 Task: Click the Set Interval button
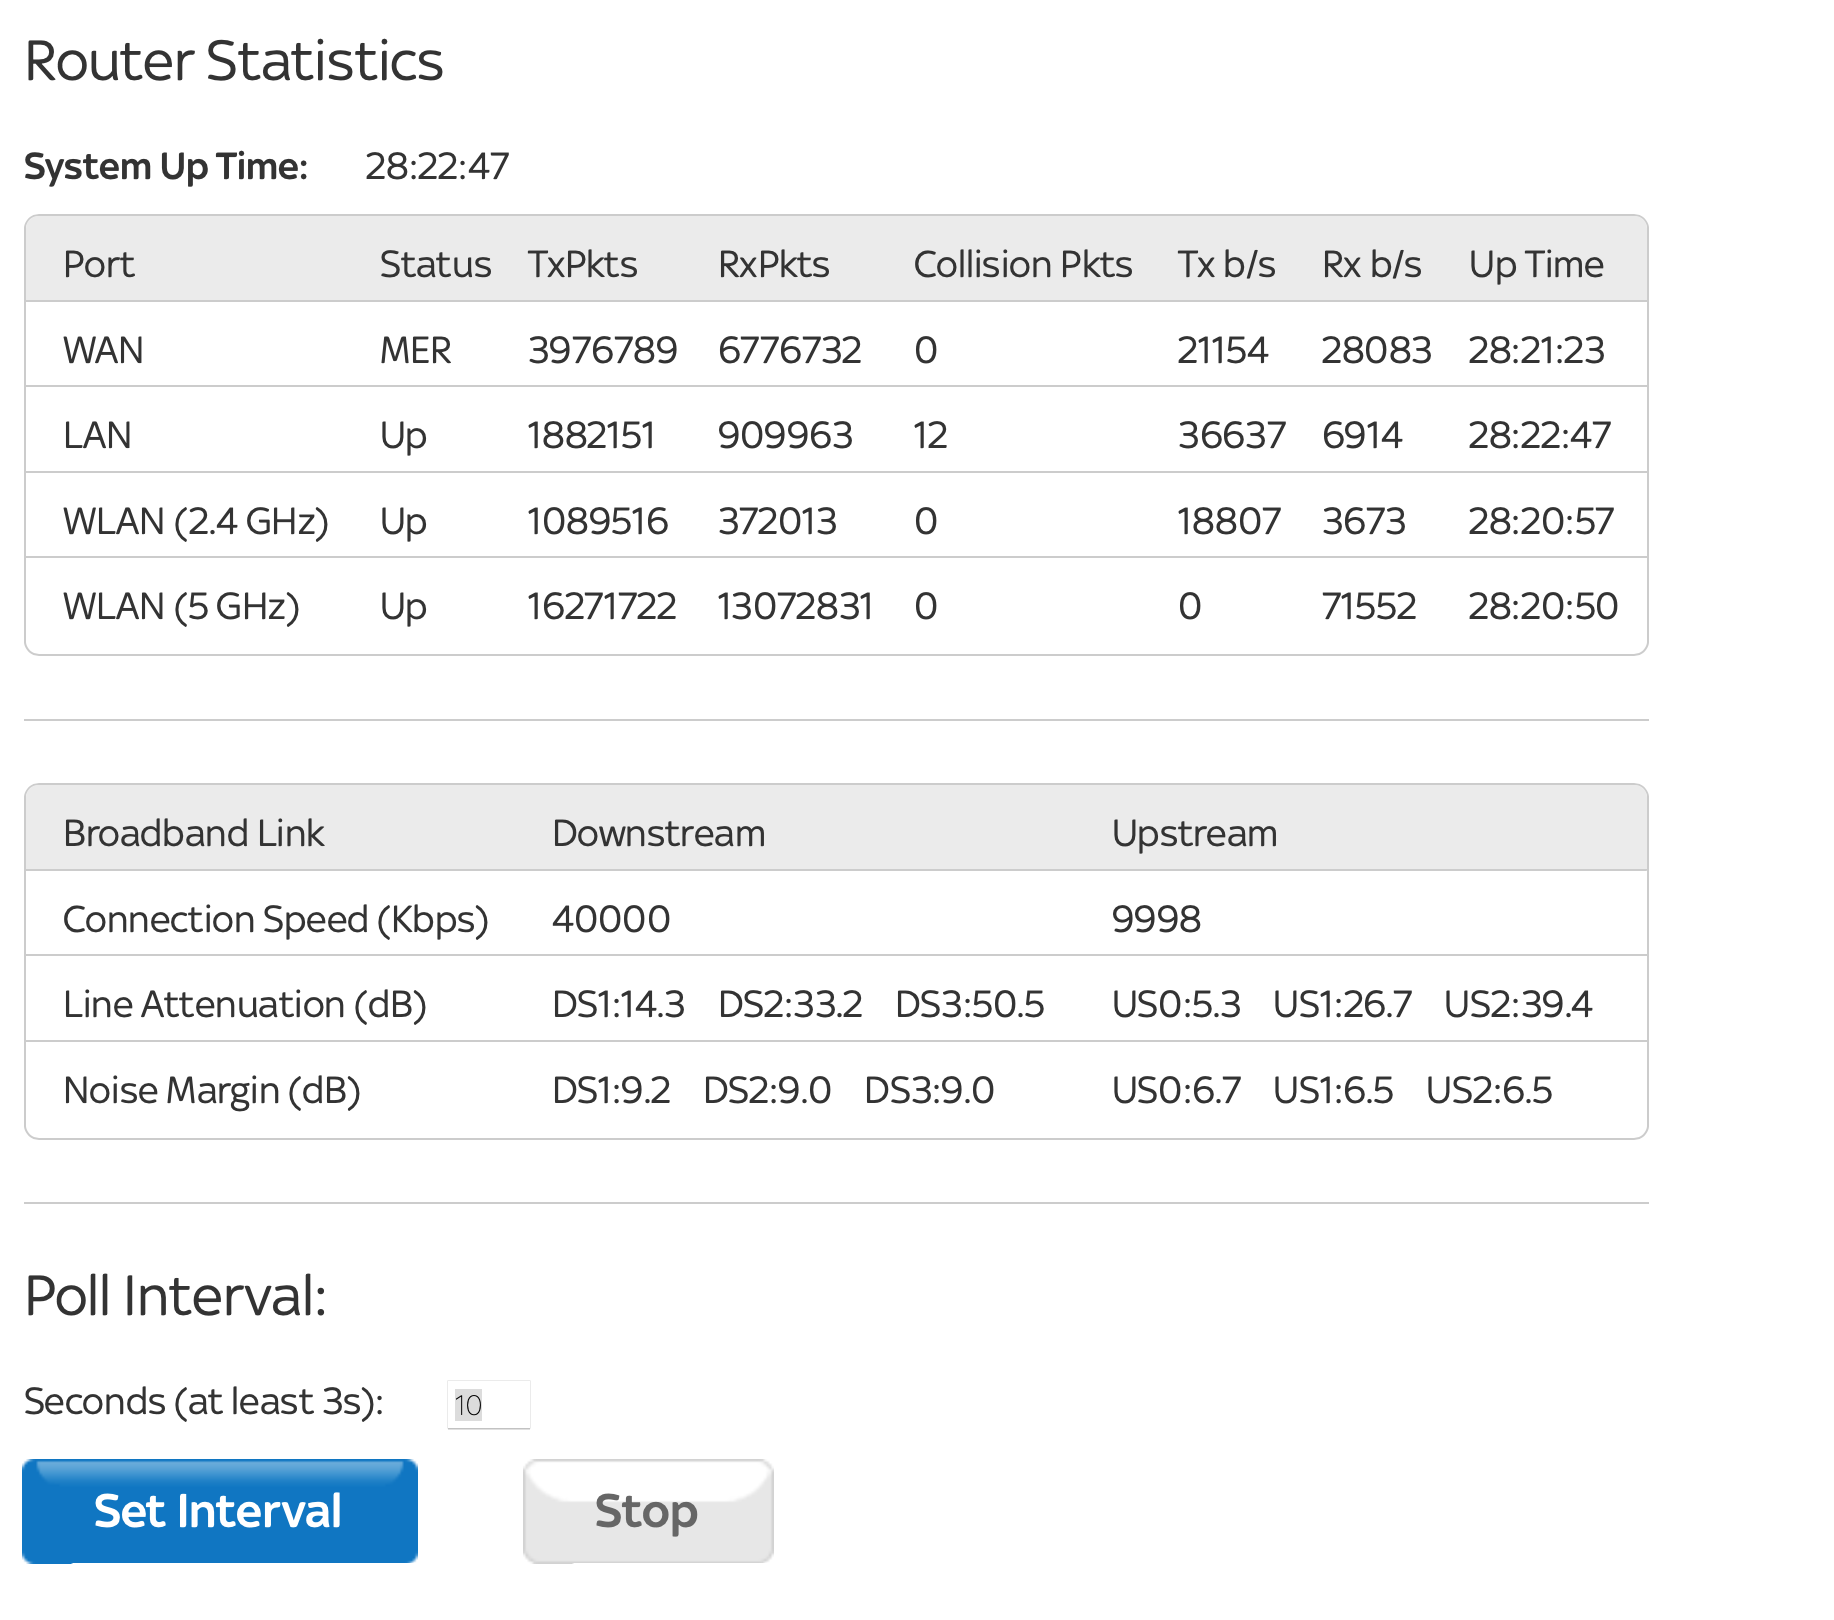219,1510
